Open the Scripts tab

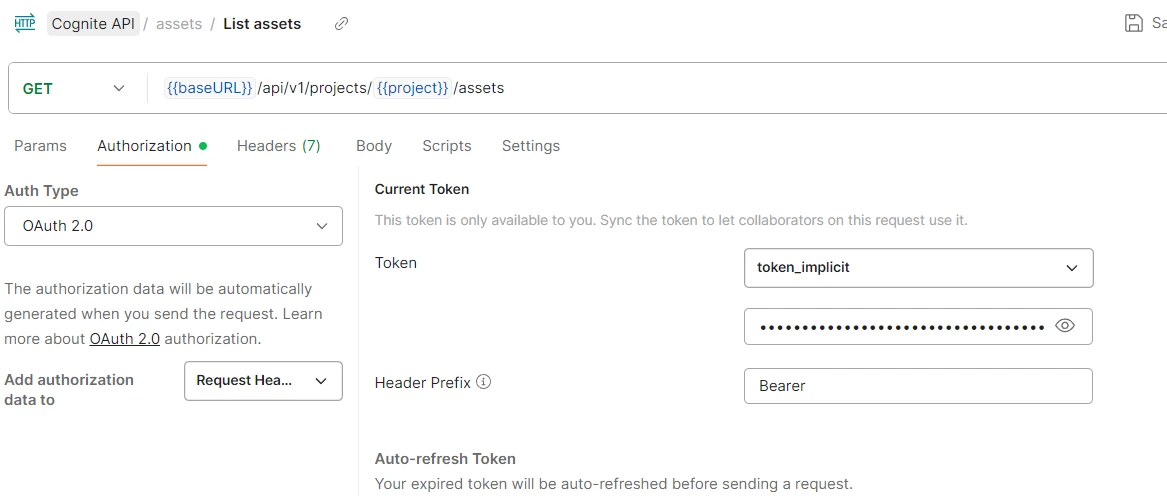[x=447, y=146]
